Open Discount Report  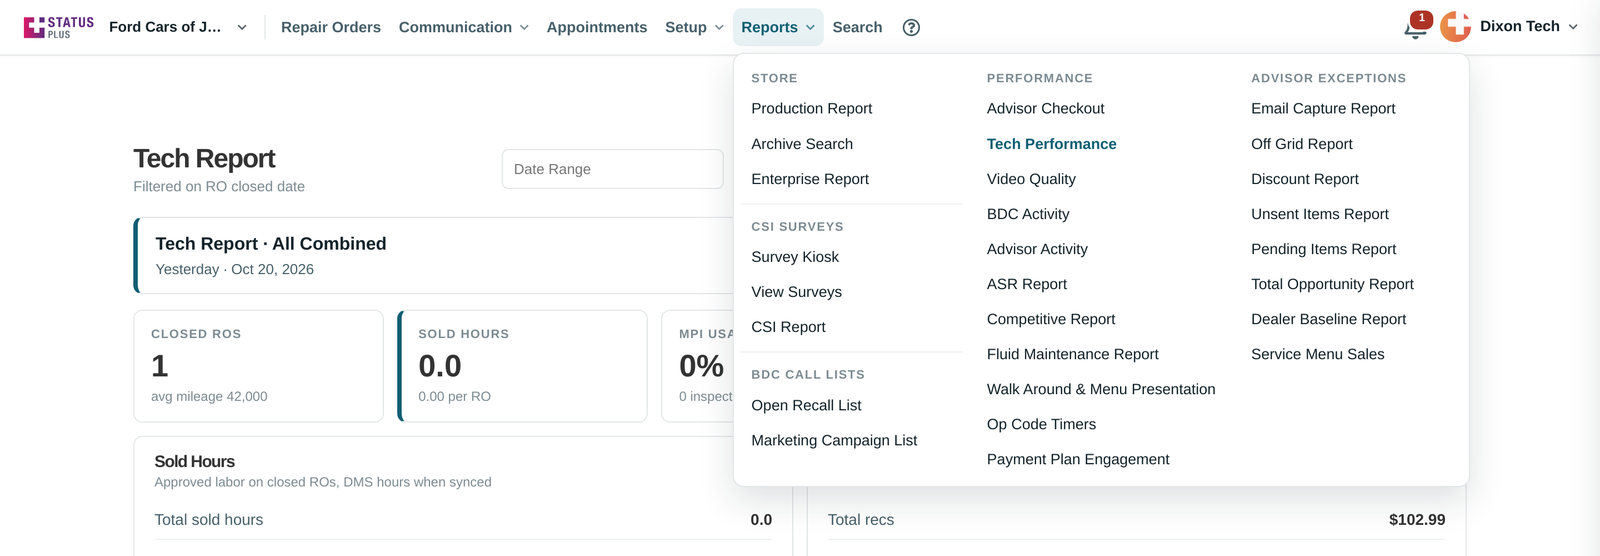(x=1305, y=179)
